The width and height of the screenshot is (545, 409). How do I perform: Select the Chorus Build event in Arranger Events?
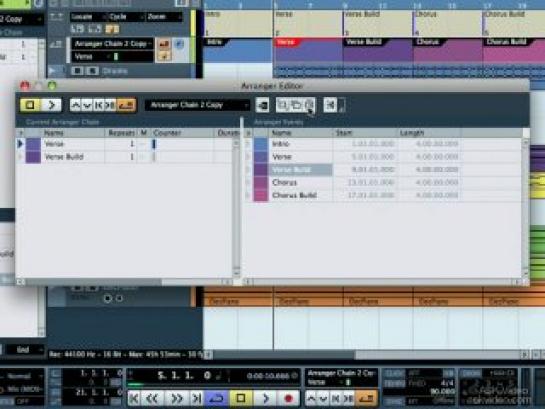[x=294, y=195]
